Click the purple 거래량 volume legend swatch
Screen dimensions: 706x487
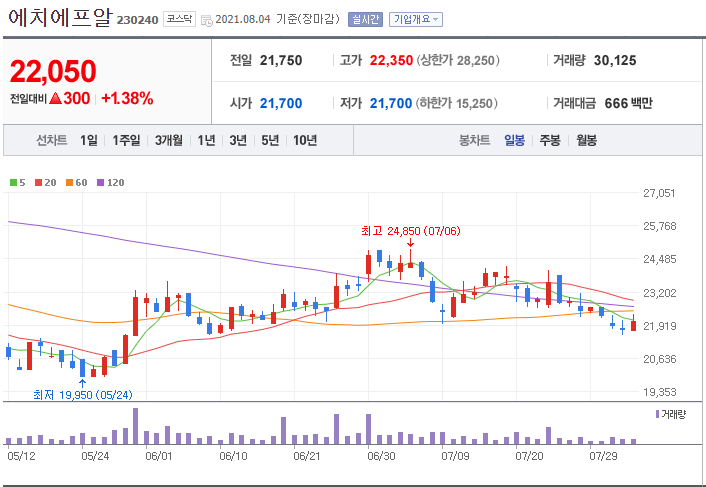[x=657, y=414]
